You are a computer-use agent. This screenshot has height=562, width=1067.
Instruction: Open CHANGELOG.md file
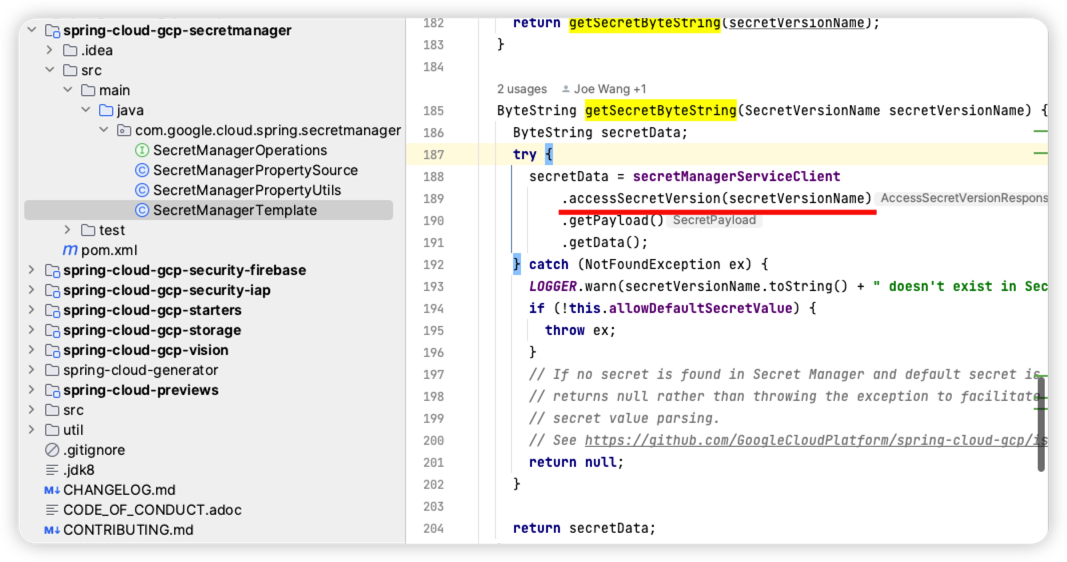(x=119, y=490)
